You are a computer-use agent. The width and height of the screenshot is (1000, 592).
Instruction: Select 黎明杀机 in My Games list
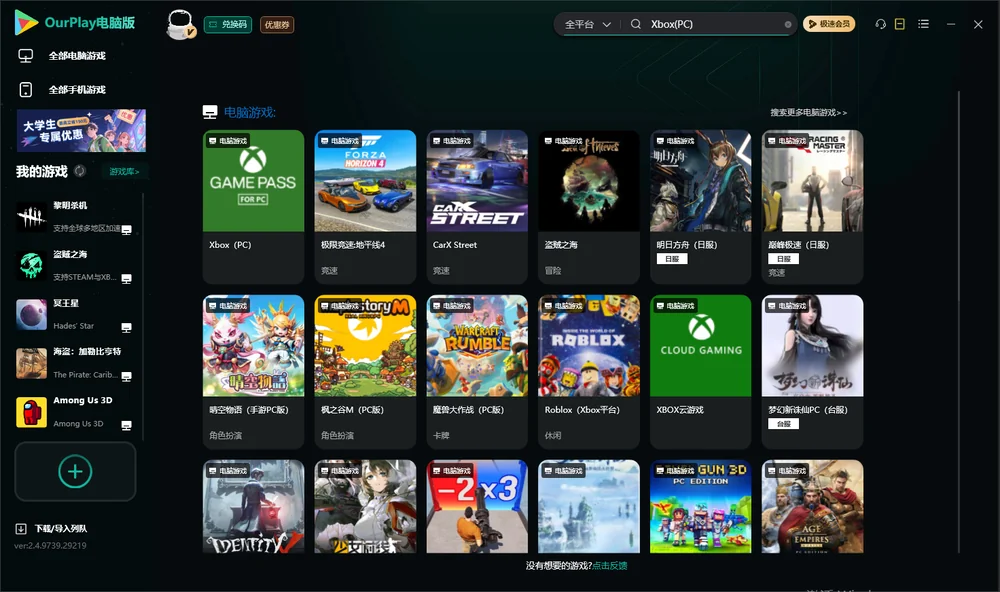[x=77, y=217]
